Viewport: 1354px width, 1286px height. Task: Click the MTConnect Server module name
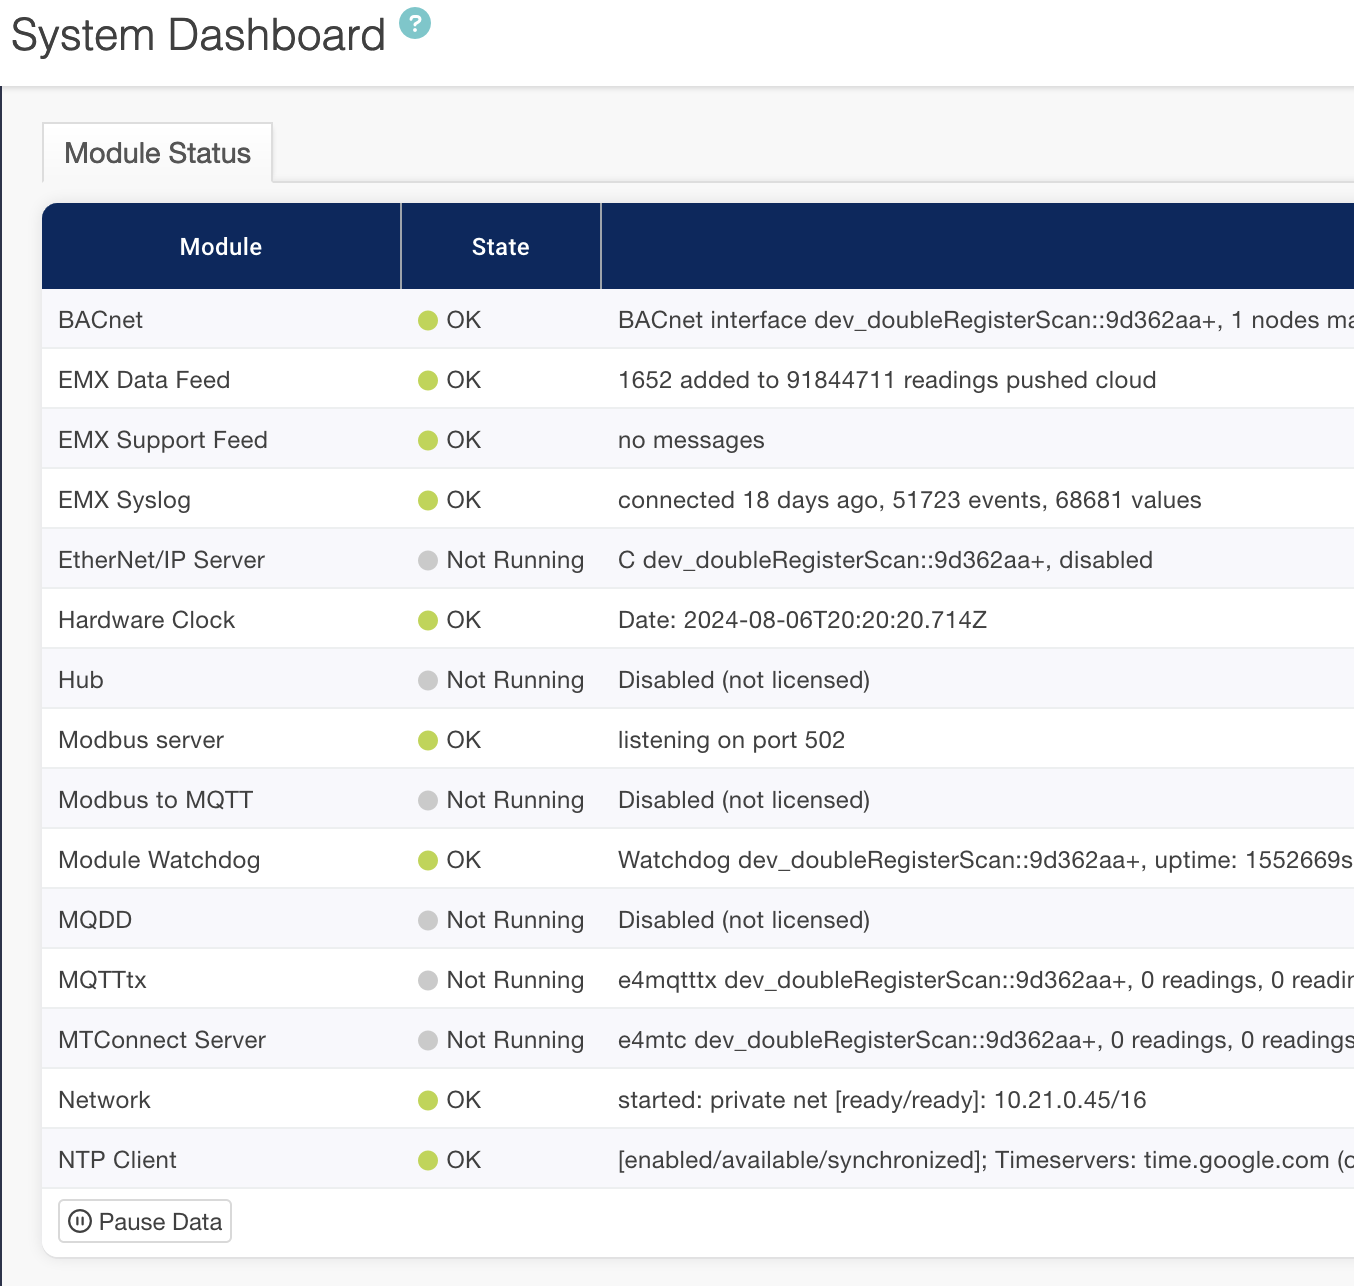[x=162, y=1040]
